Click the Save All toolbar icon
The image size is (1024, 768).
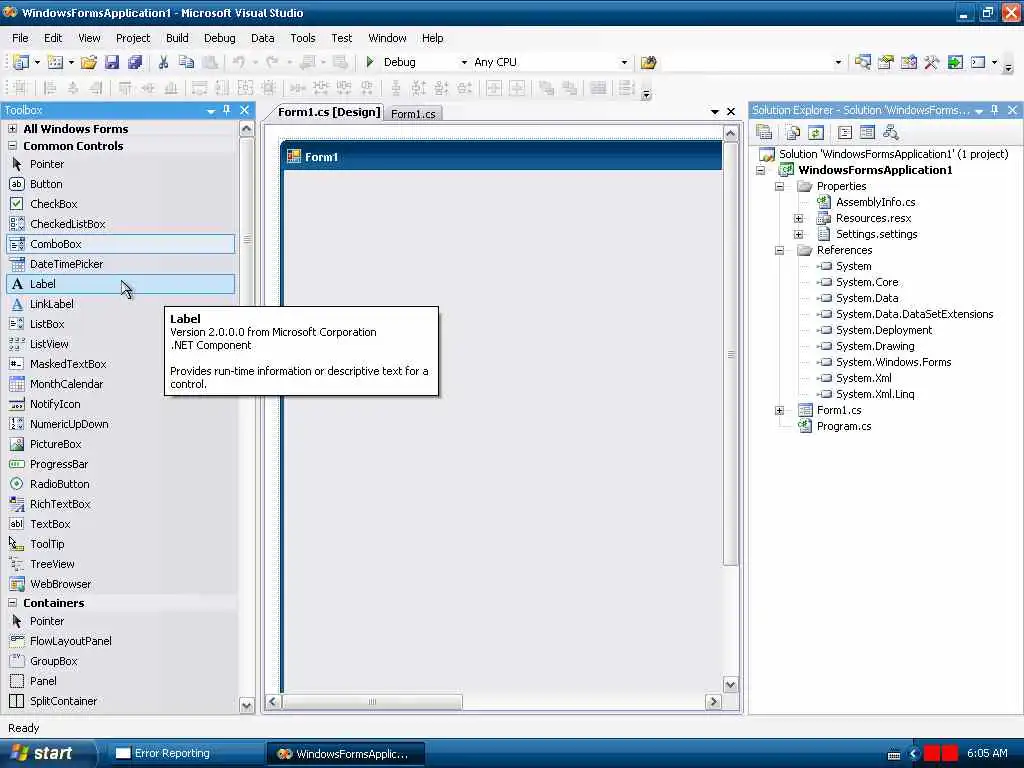pyautogui.click(x=135, y=62)
